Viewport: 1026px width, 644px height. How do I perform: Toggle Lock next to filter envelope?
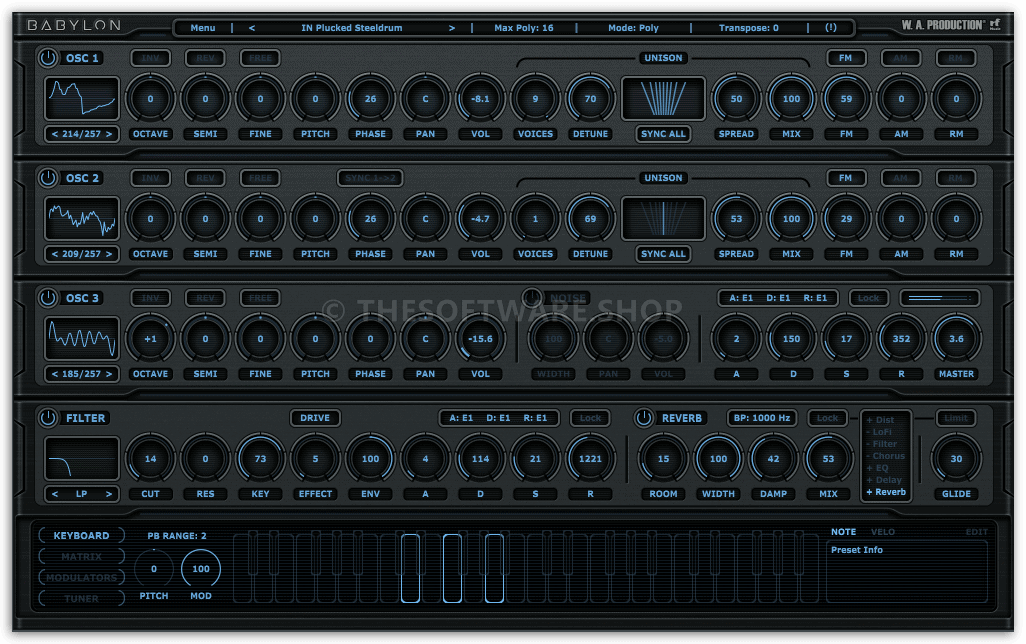590,418
